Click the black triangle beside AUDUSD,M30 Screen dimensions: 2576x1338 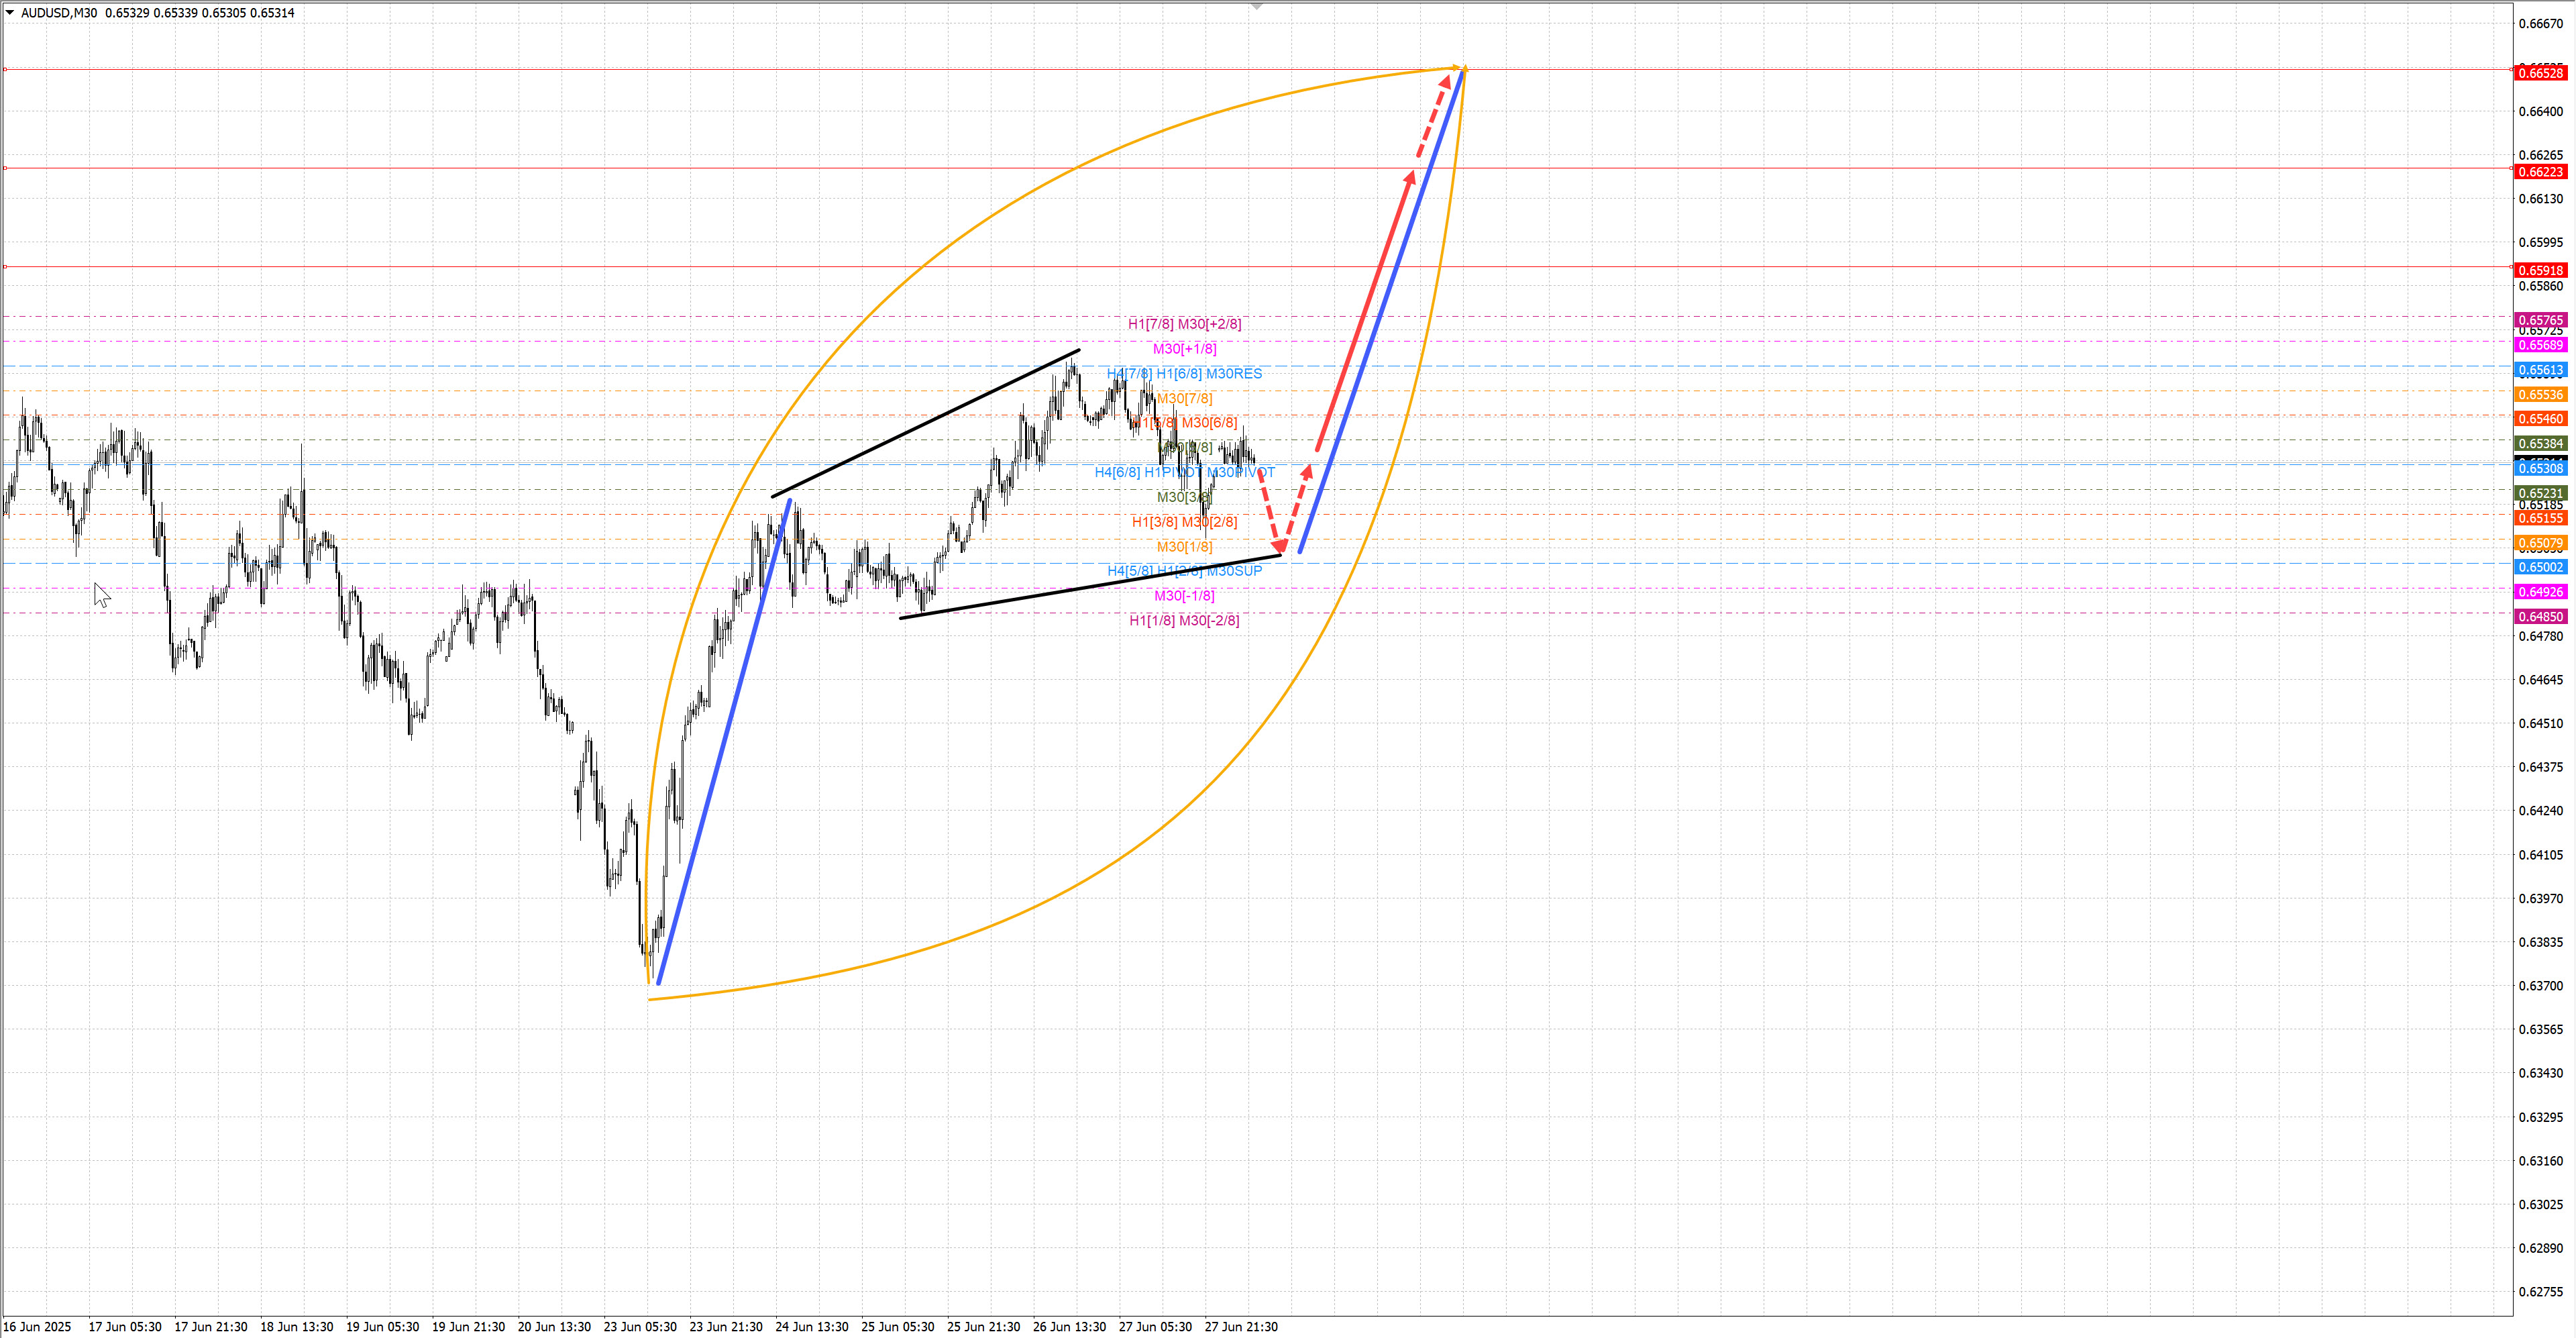click(x=10, y=13)
